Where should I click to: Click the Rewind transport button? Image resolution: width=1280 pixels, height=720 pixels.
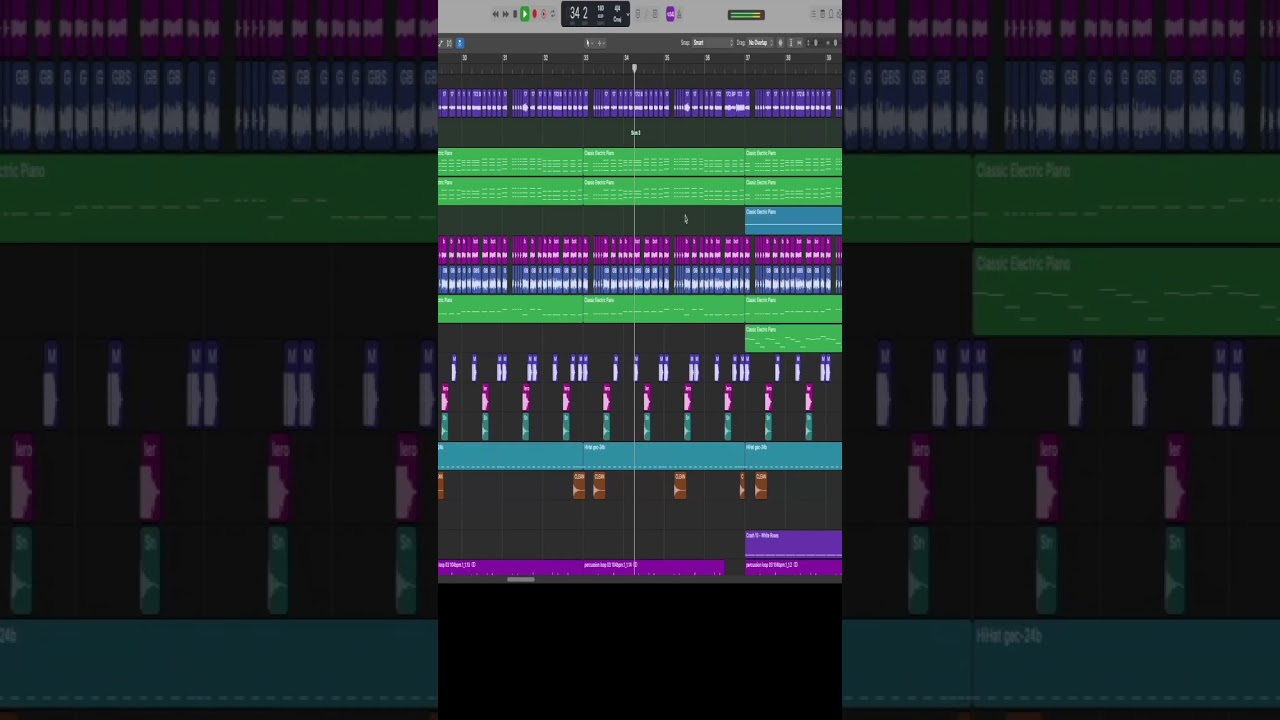click(495, 14)
